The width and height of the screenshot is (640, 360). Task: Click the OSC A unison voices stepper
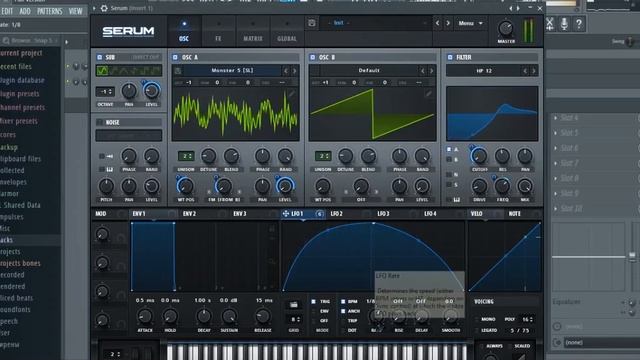pyautogui.click(x=186, y=156)
